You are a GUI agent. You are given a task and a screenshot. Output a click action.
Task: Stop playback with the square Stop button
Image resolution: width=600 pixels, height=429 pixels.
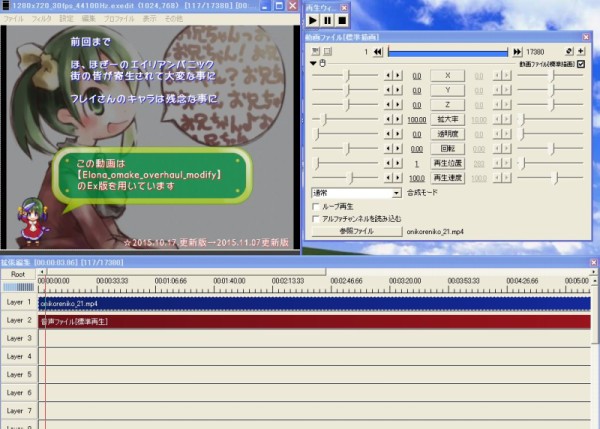(x=342, y=20)
